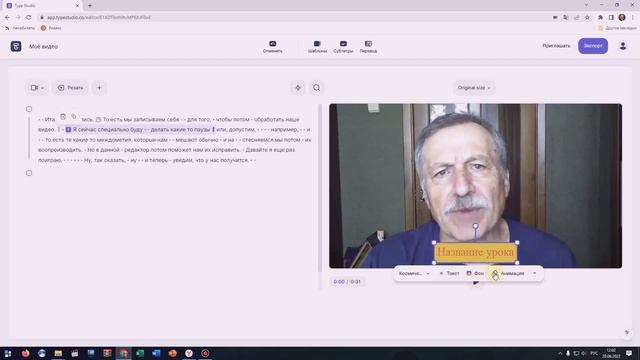
Task: Open the video camera dropdown
Action: (x=37, y=88)
